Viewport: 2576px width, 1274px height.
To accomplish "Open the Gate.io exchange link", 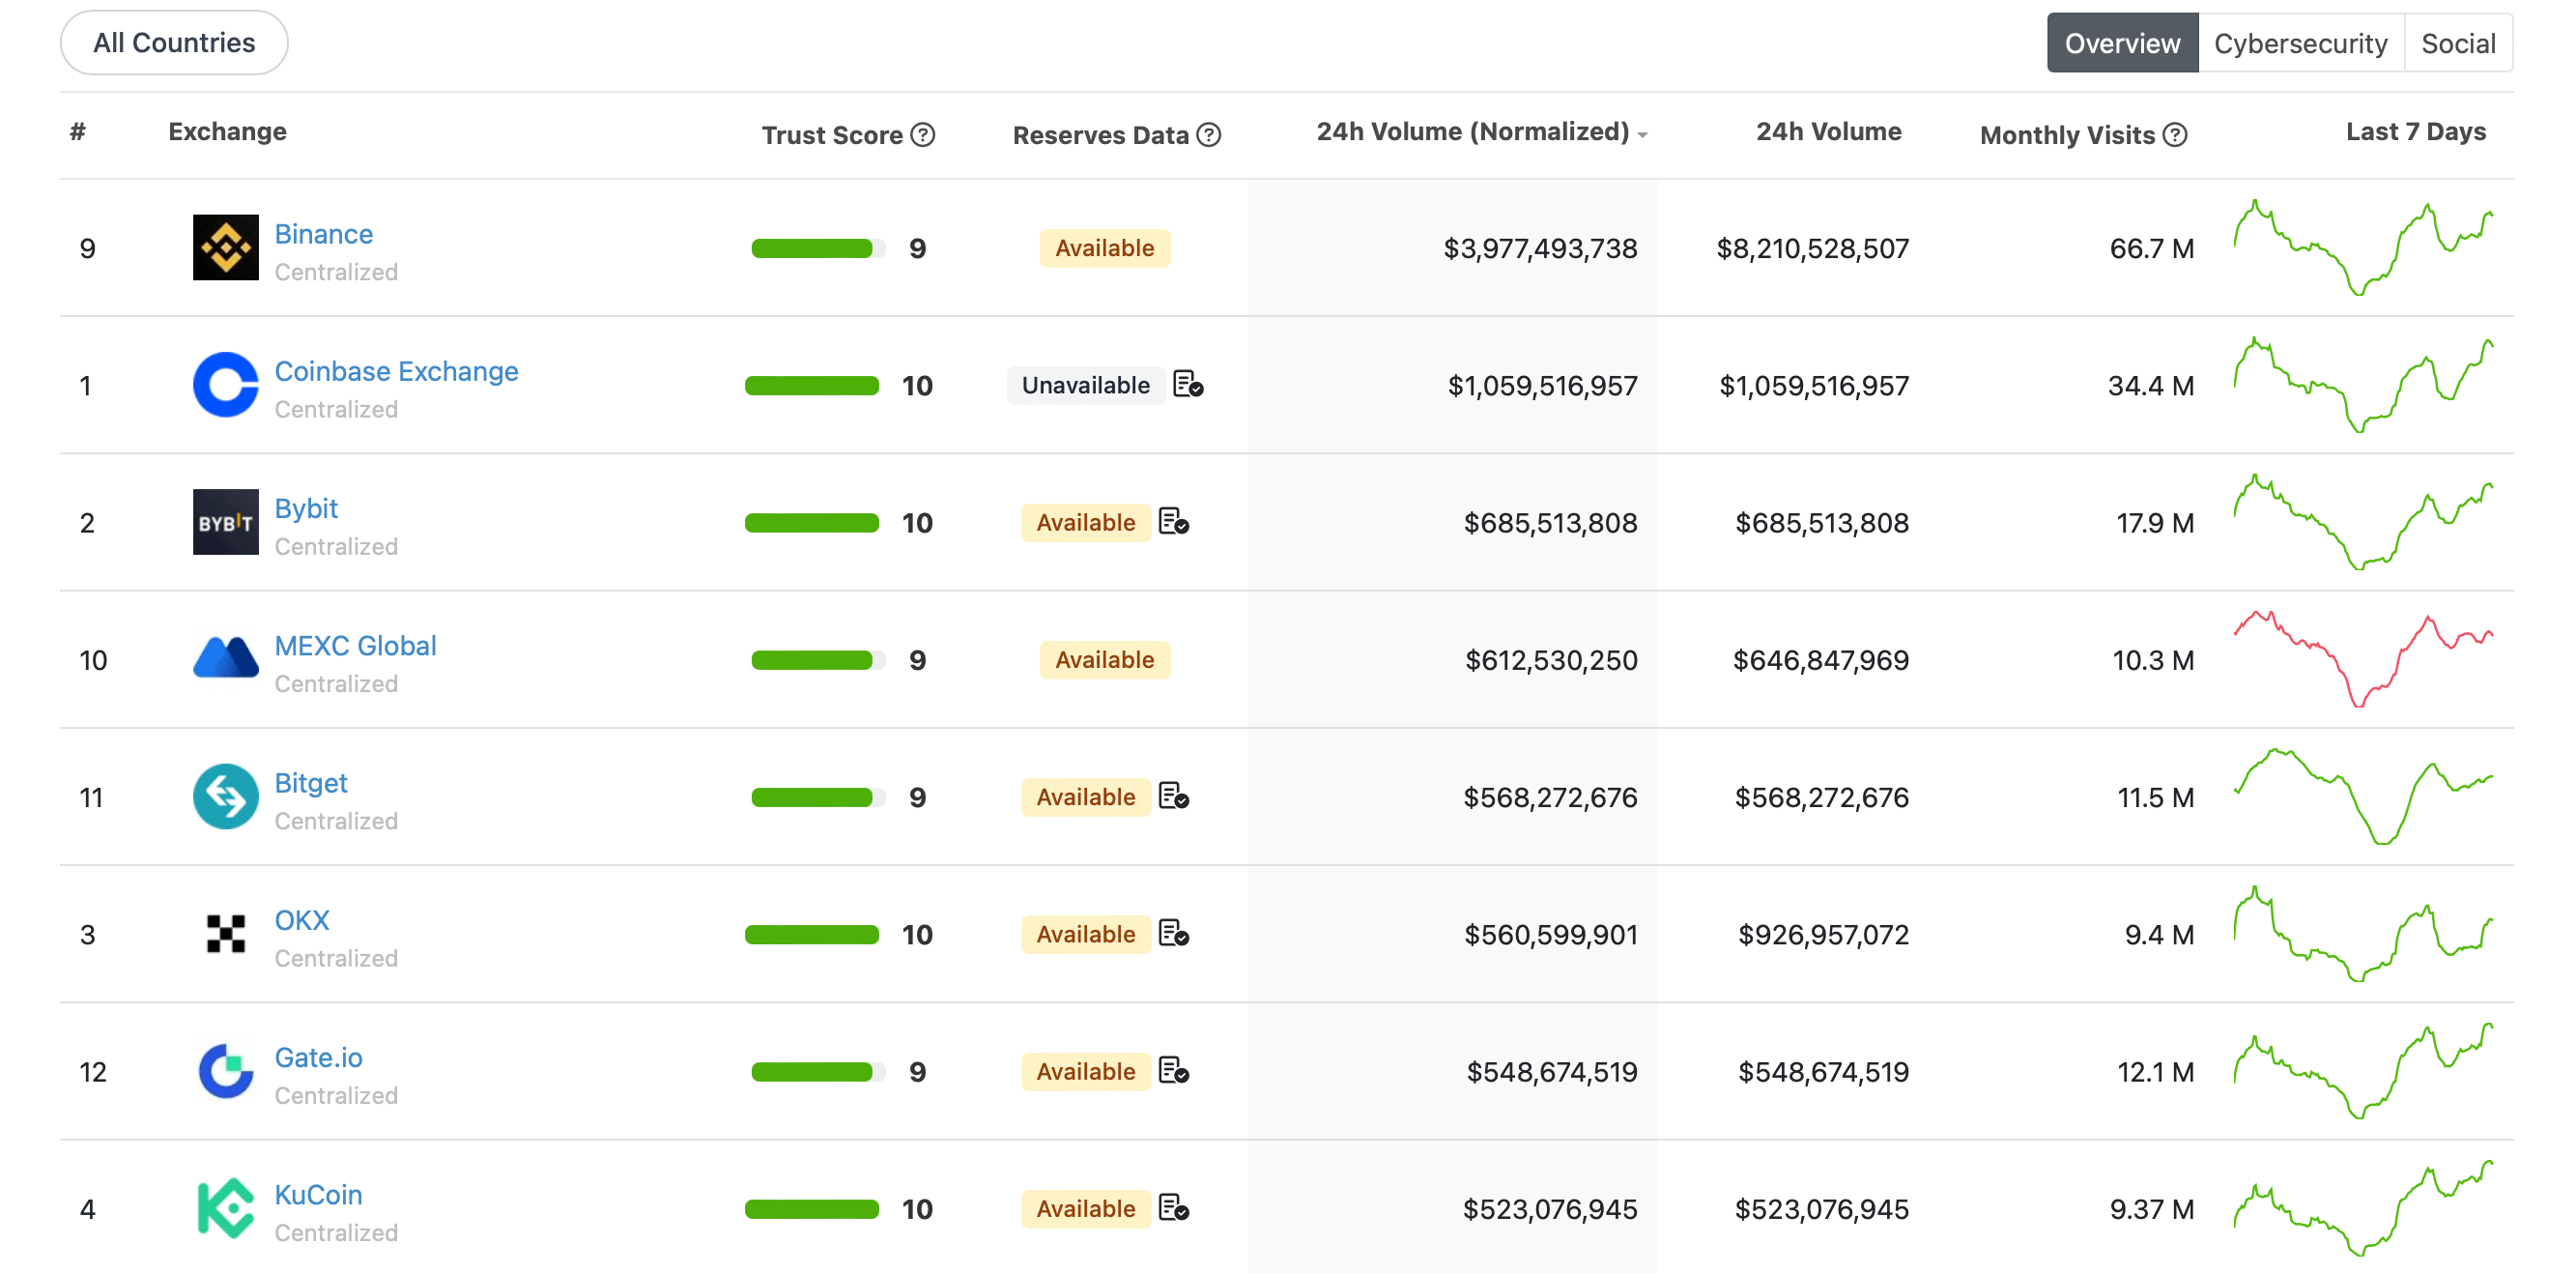I will pyautogui.click(x=318, y=1057).
